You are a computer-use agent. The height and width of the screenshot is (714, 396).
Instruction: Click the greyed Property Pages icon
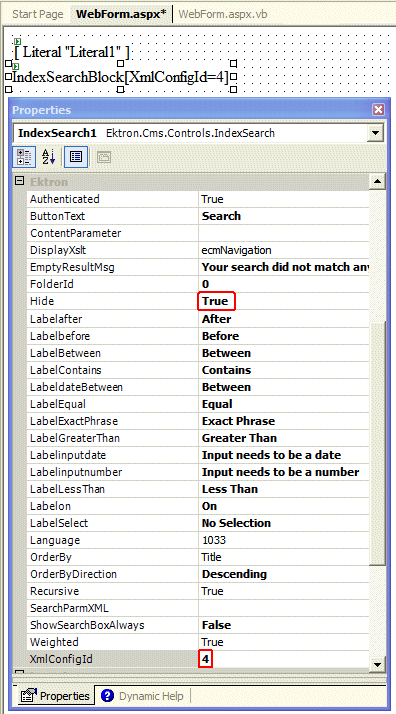104,157
